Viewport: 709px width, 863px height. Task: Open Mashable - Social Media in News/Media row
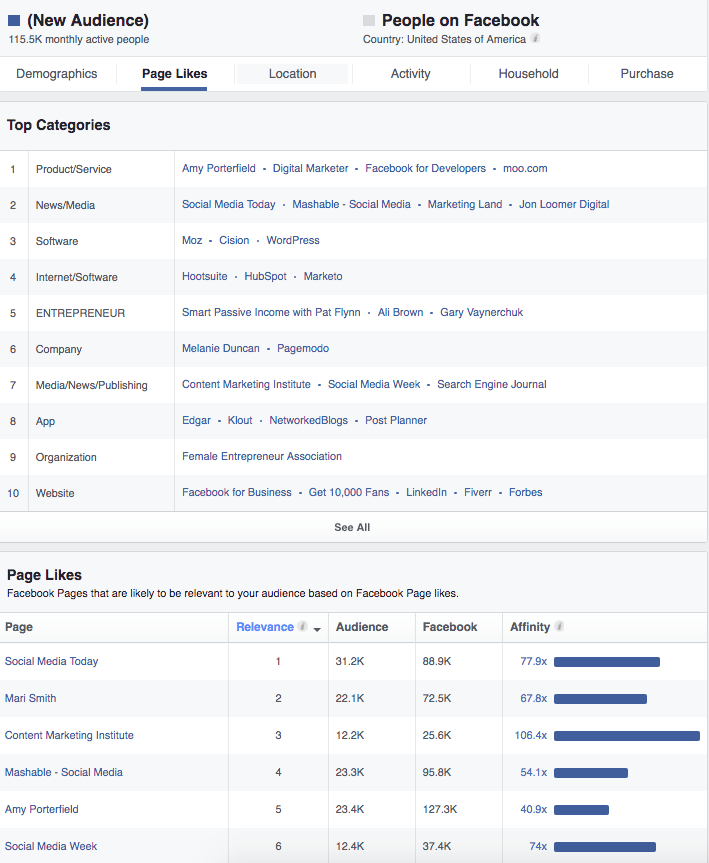pyautogui.click(x=351, y=204)
